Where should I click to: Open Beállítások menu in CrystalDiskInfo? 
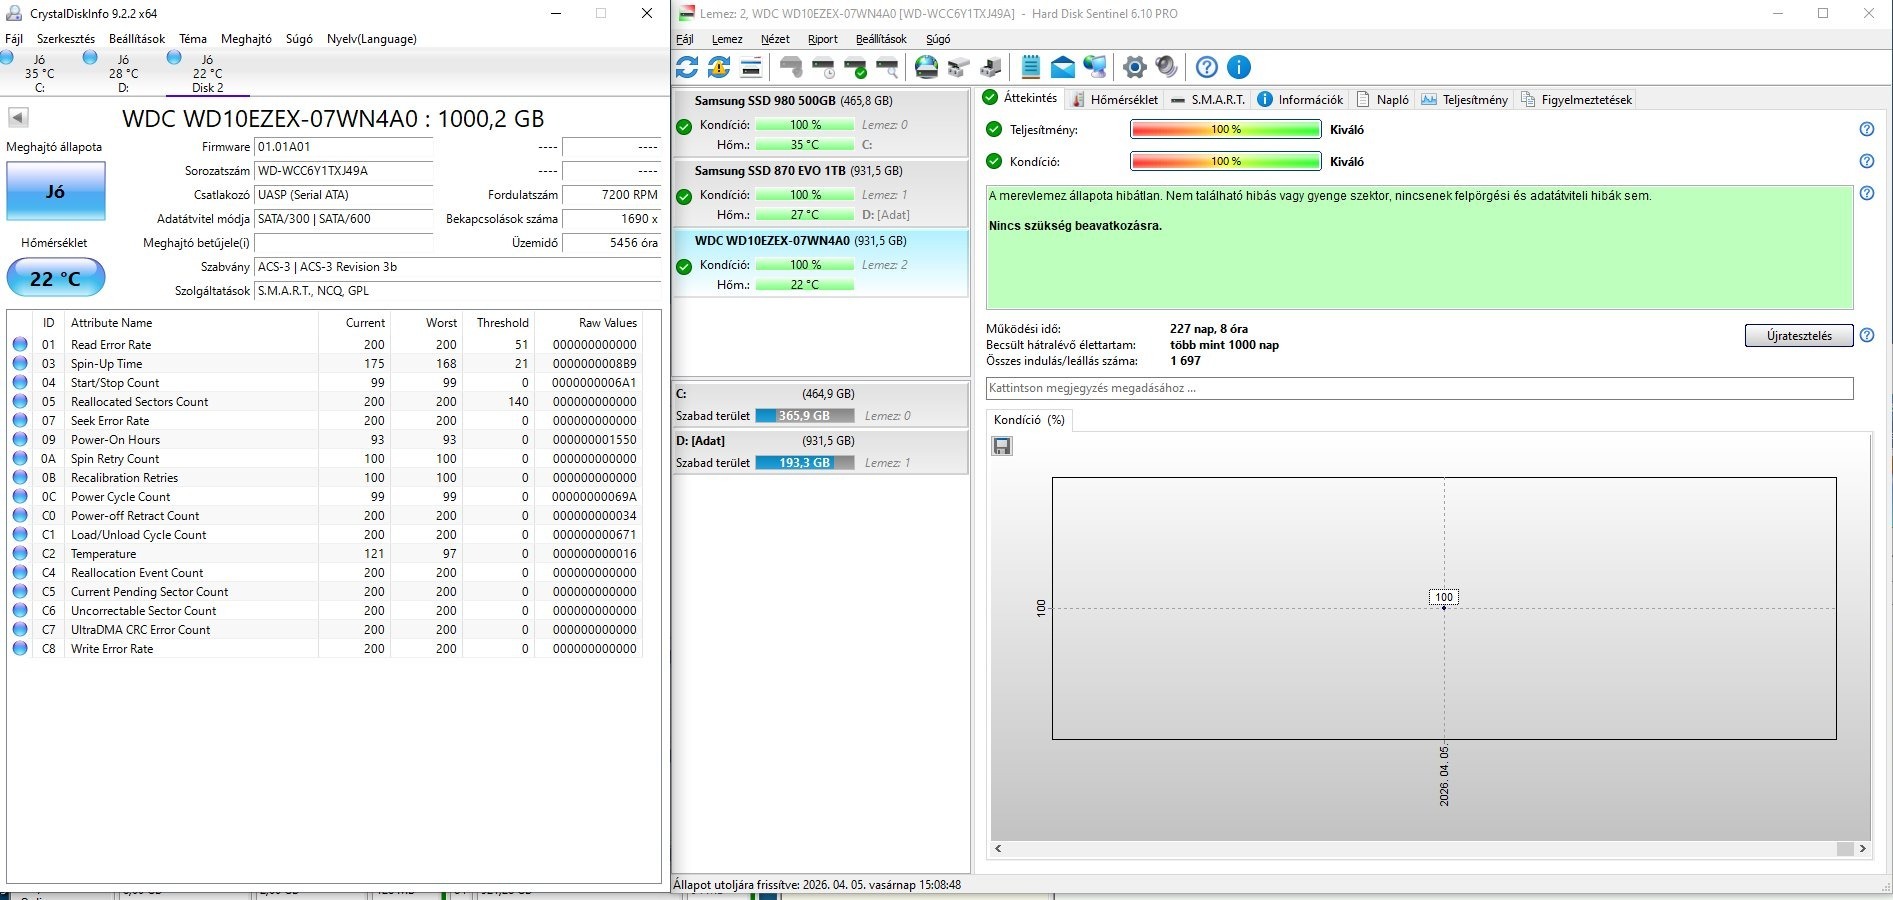pos(137,39)
